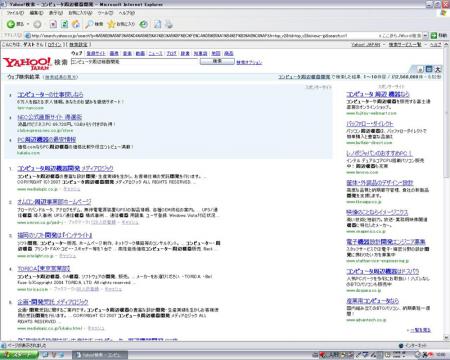This screenshot has height=360, width=450.
Task: Click the Yahoo! JAPAN logo
Action: [x=27, y=63]
